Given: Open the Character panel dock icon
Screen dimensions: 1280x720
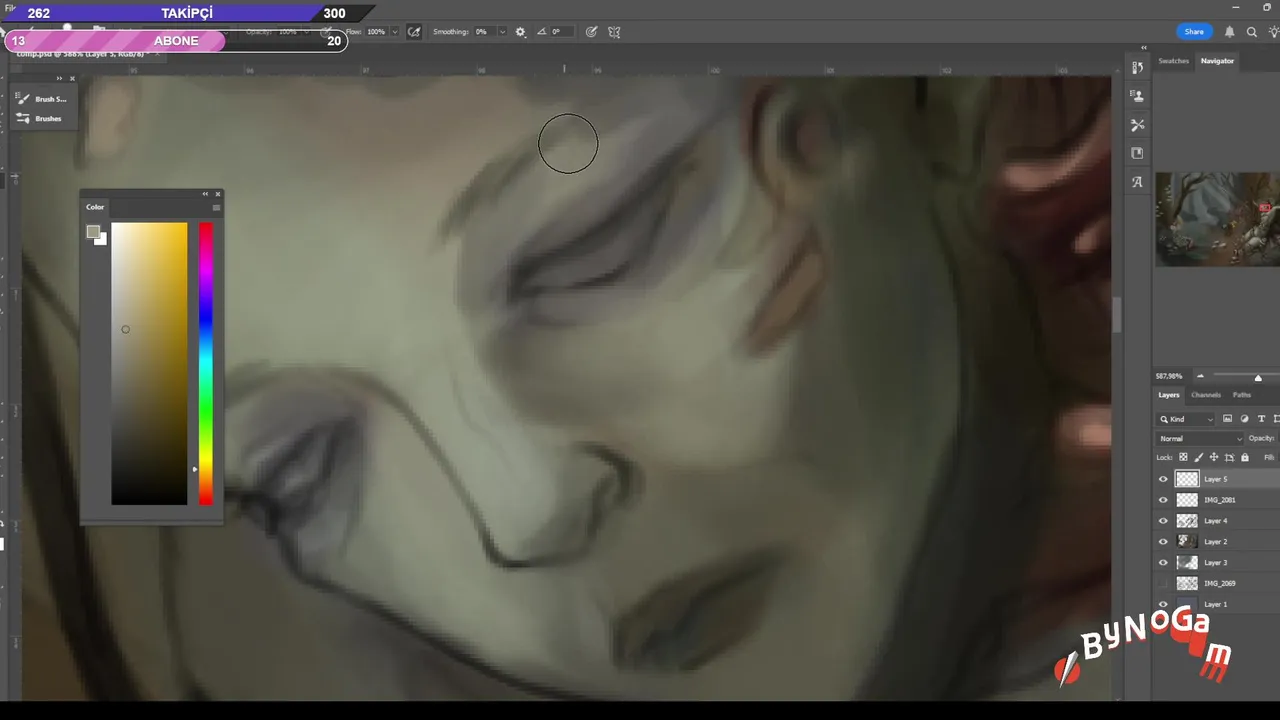Looking at the screenshot, I should pos(1137,182).
